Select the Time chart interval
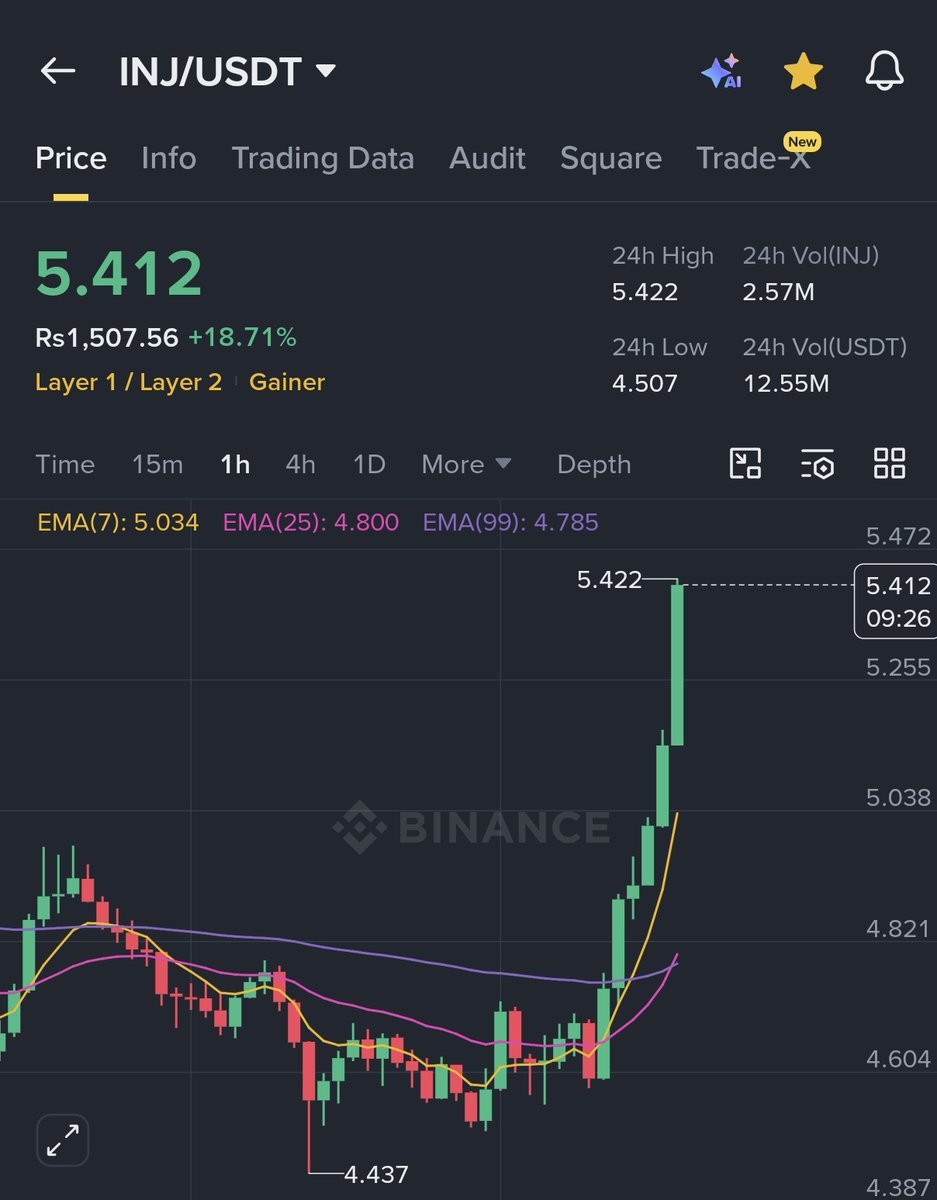Image resolution: width=937 pixels, height=1200 pixels. pos(65,464)
